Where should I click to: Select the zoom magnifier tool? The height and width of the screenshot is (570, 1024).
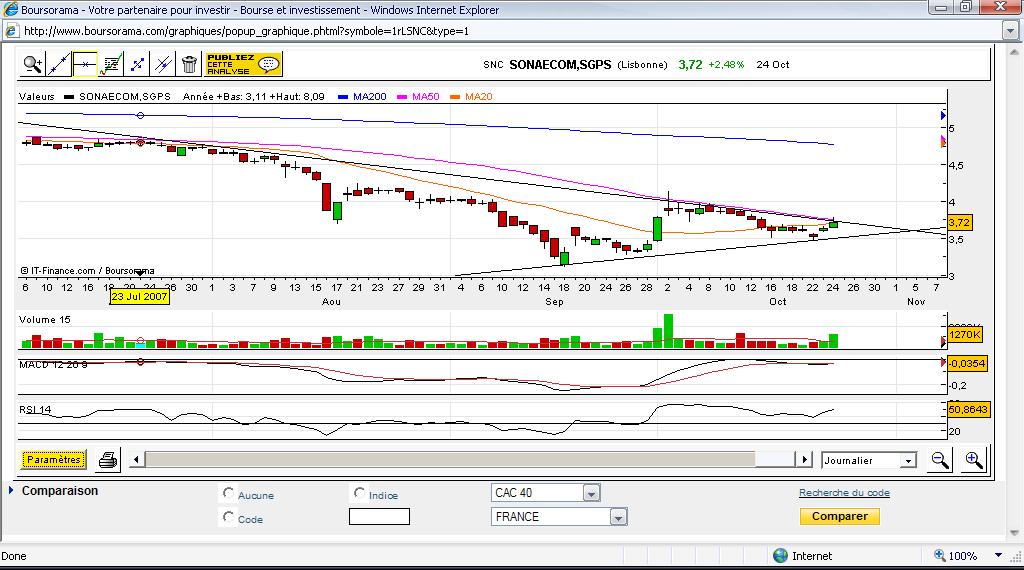pos(33,64)
